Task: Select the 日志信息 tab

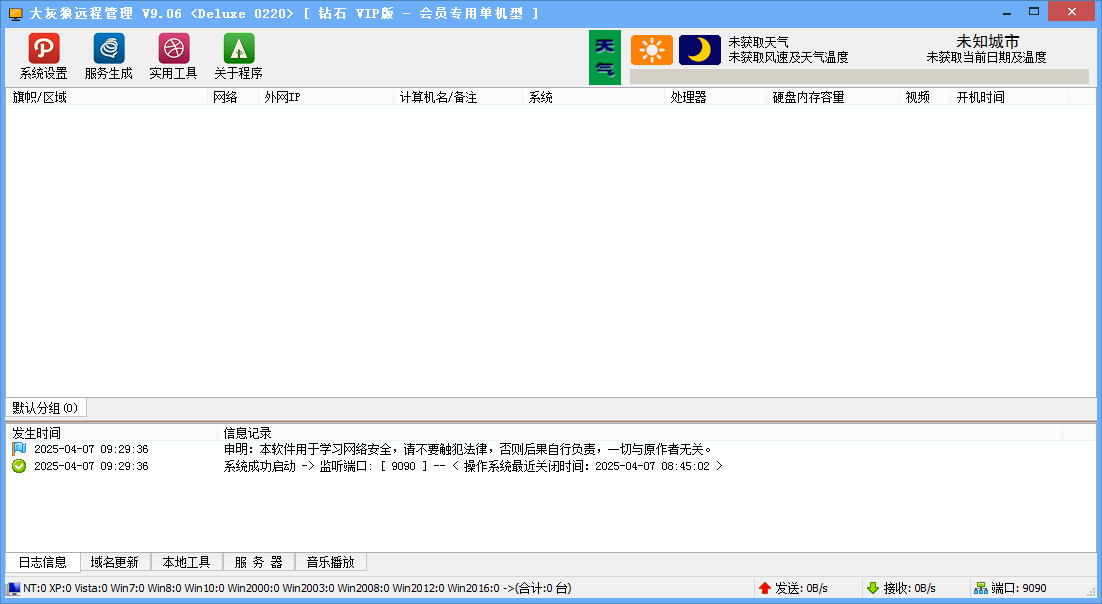Action: coord(43,562)
